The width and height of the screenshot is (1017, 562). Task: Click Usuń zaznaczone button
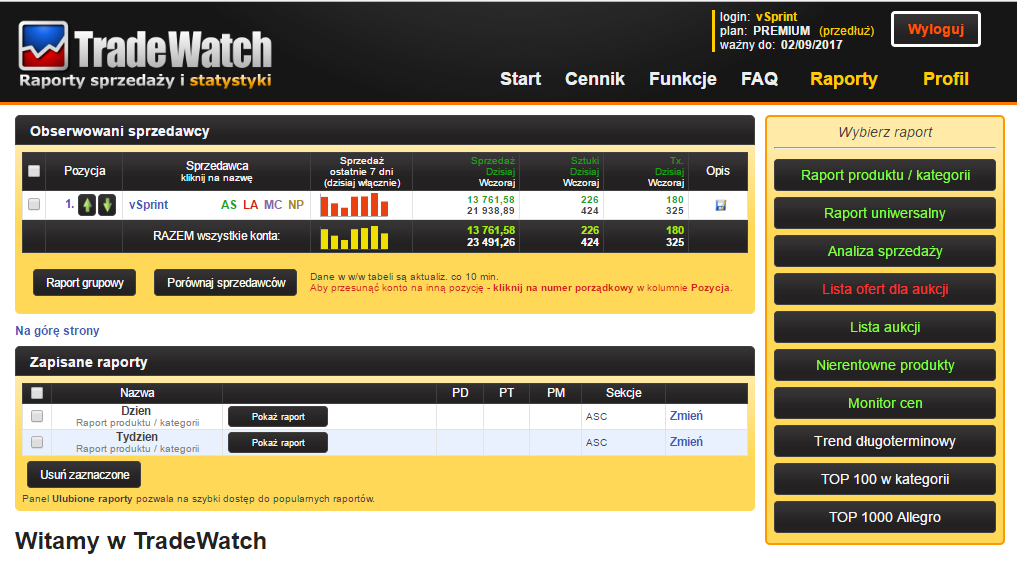click(84, 475)
